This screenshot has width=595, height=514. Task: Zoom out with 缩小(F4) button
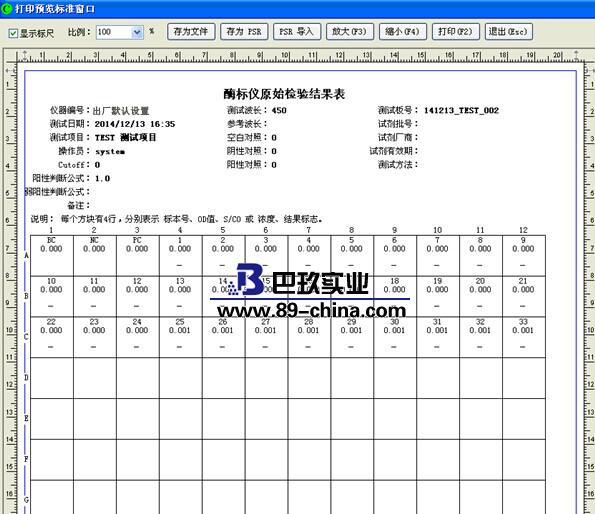403,31
